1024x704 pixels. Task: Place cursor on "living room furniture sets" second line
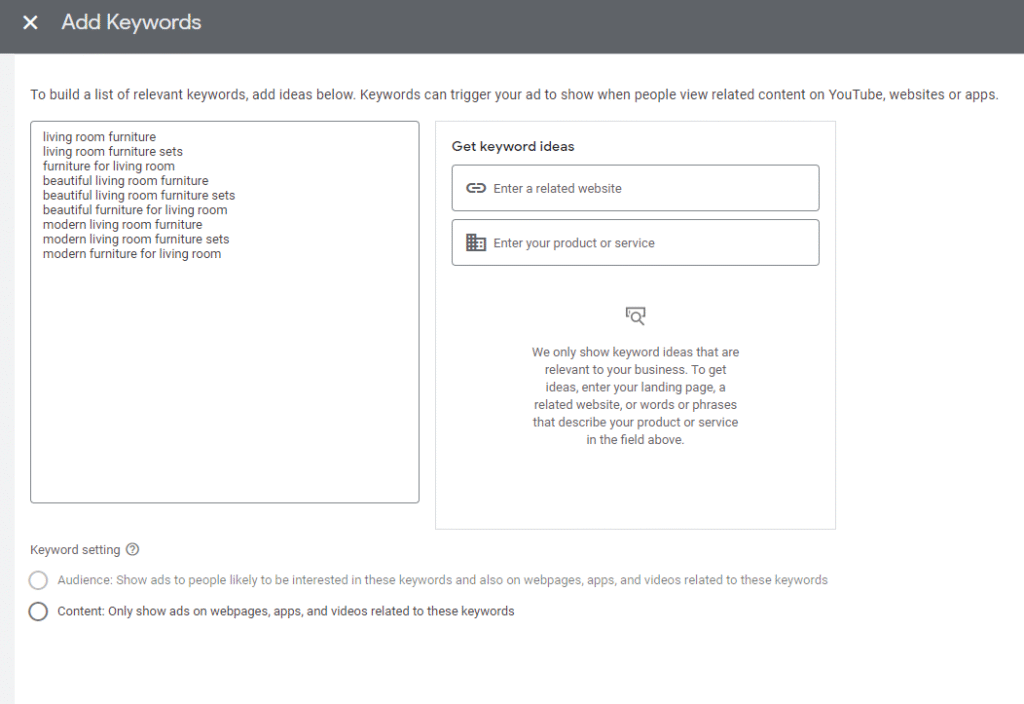[113, 152]
